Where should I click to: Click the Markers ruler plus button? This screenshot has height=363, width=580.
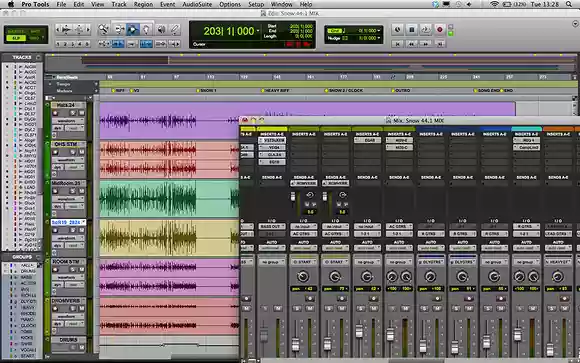tap(96, 91)
